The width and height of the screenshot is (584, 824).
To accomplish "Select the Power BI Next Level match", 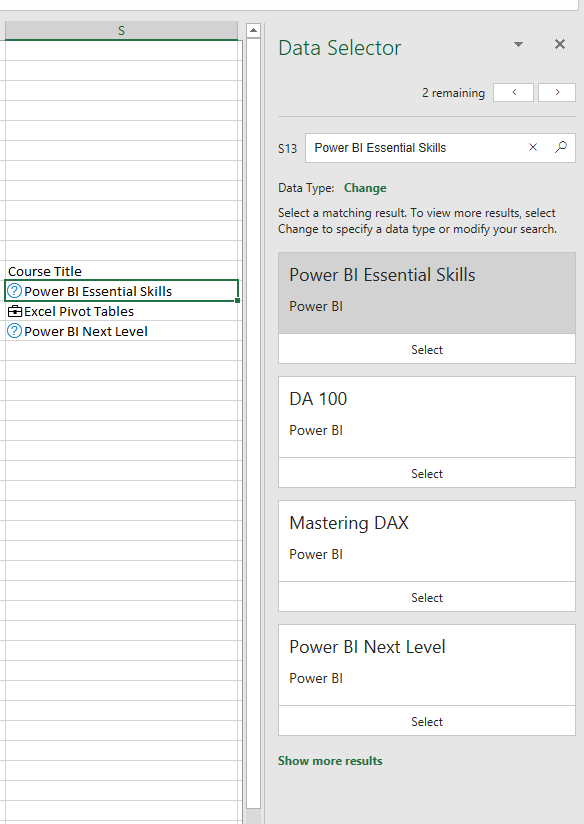I will [426, 721].
